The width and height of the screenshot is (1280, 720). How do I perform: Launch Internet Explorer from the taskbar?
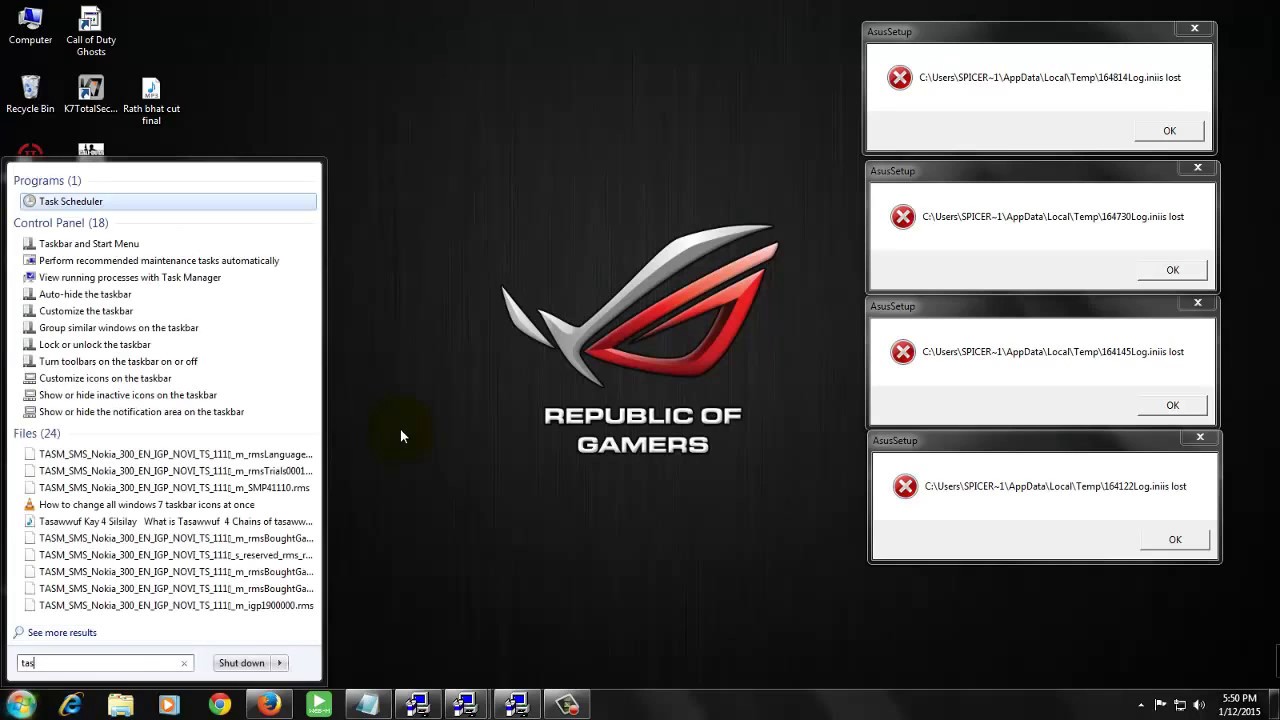coord(71,705)
